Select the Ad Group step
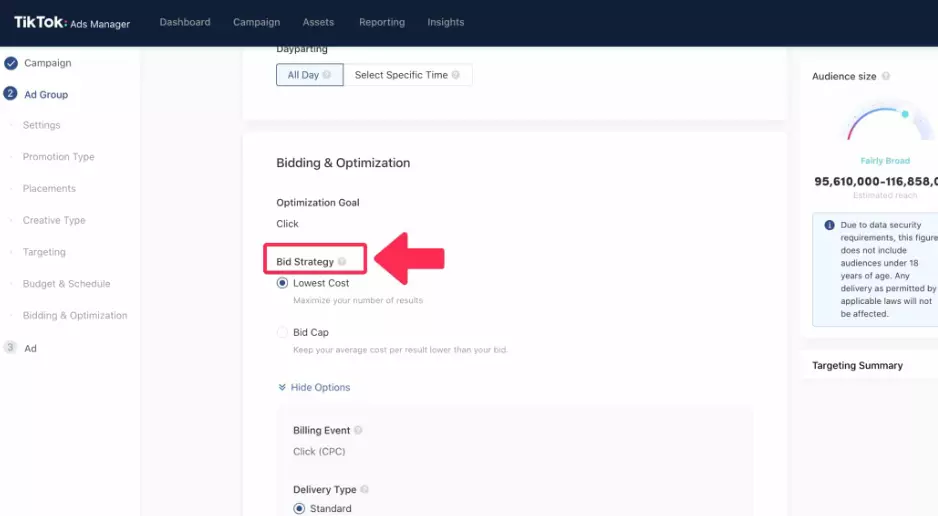This screenshot has width=938, height=516. [46, 94]
